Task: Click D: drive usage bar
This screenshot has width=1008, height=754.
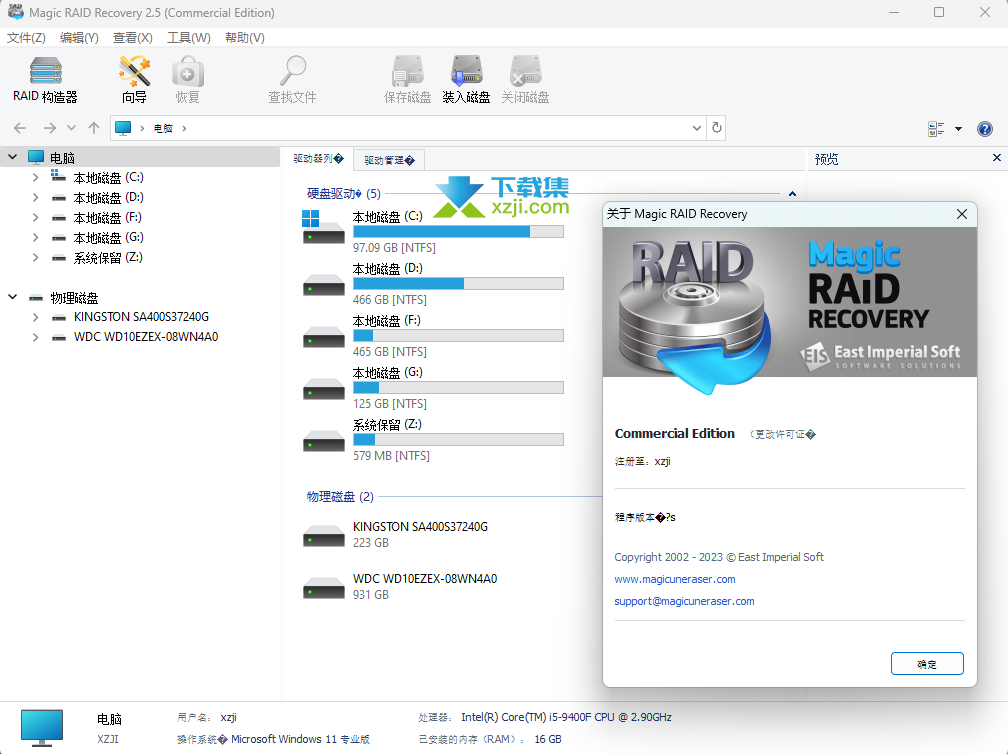Action: pos(458,283)
